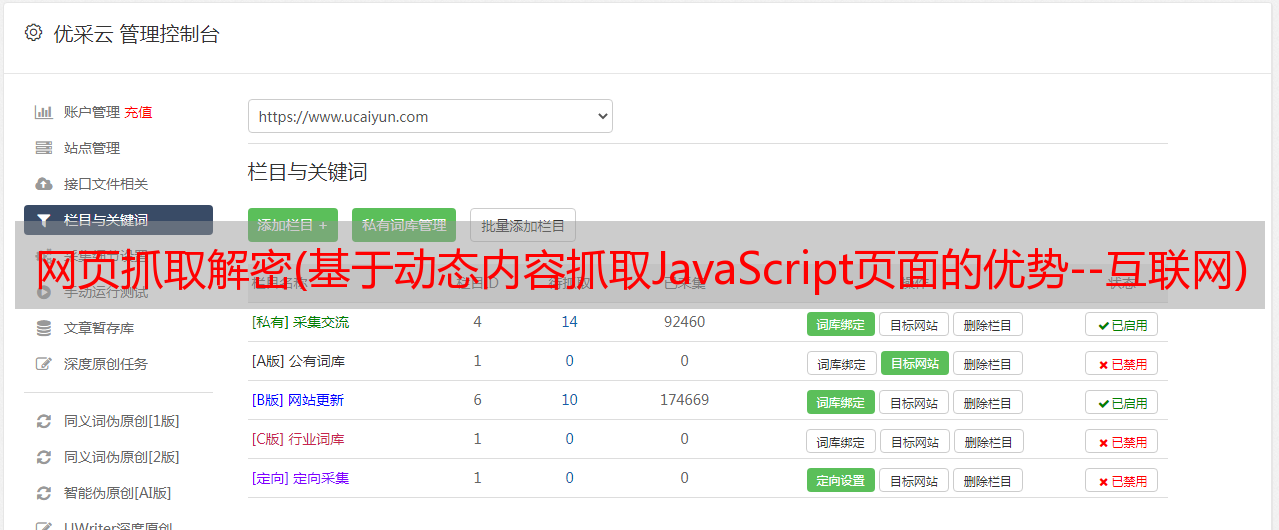Click 定向设置 in the 定向采集 row
Viewport: 1279px width, 530px height.
[841, 480]
